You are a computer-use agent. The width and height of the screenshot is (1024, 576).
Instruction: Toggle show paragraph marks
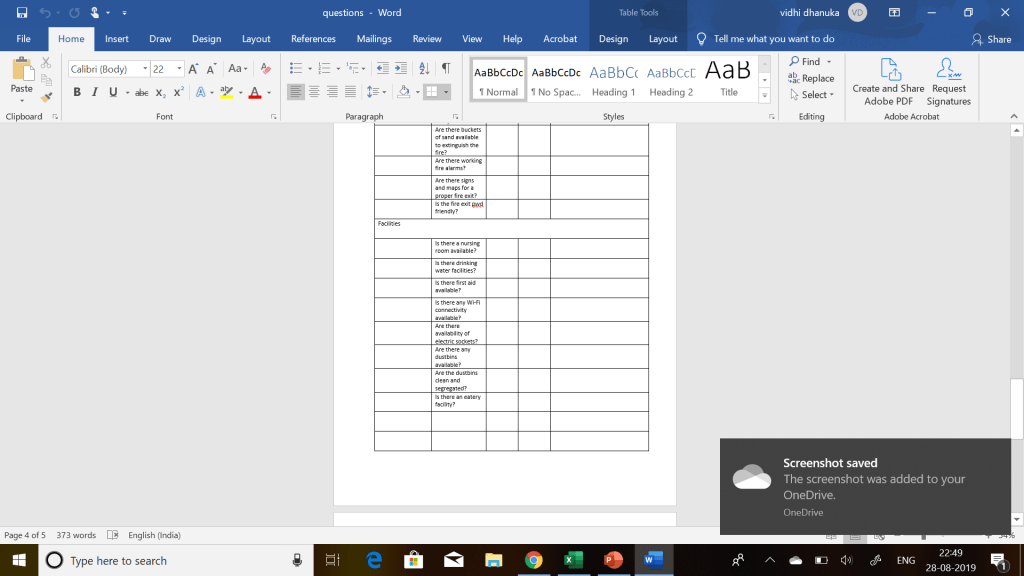coord(446,69)
